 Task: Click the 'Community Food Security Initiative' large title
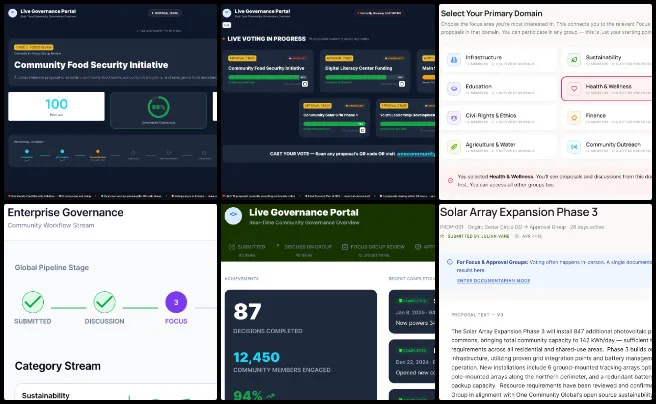[91, 65]
